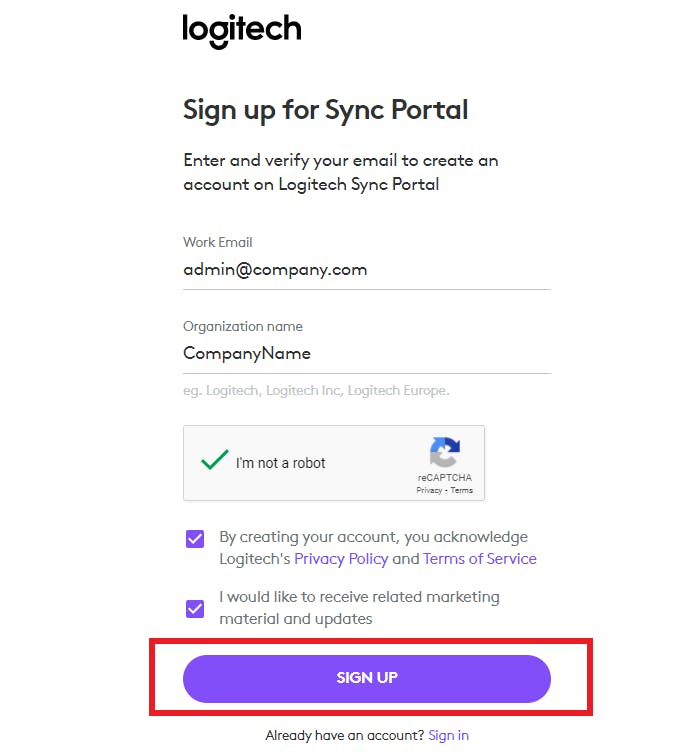
Task: Open the Sign in link
Action: pos(448,735)
